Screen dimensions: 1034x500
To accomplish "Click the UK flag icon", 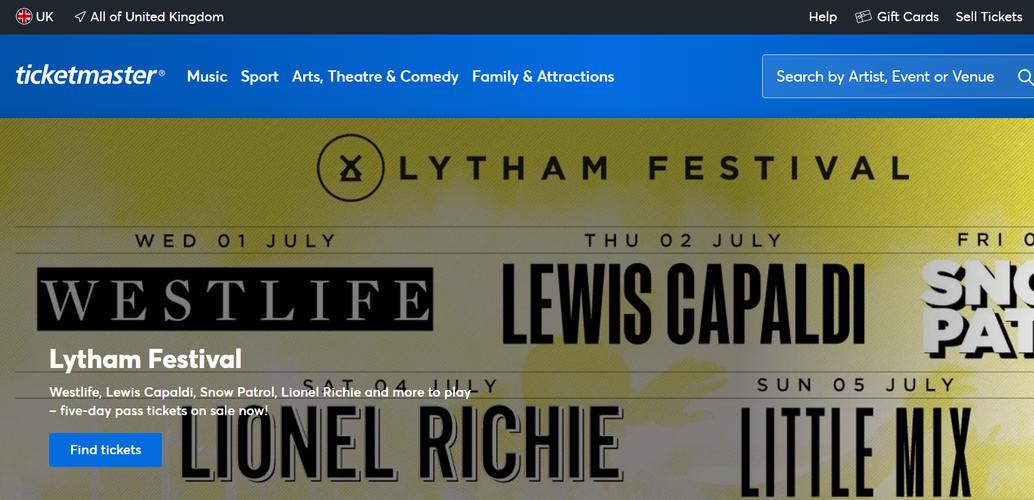I will 24,16.
